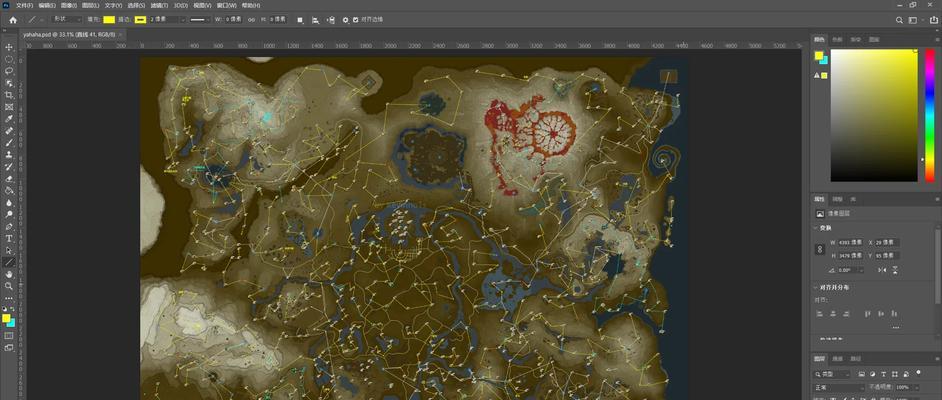This screenshot has width=942, height=400.
Task: Open the gear settings dropdown in options bar
Action: point(345,20)
